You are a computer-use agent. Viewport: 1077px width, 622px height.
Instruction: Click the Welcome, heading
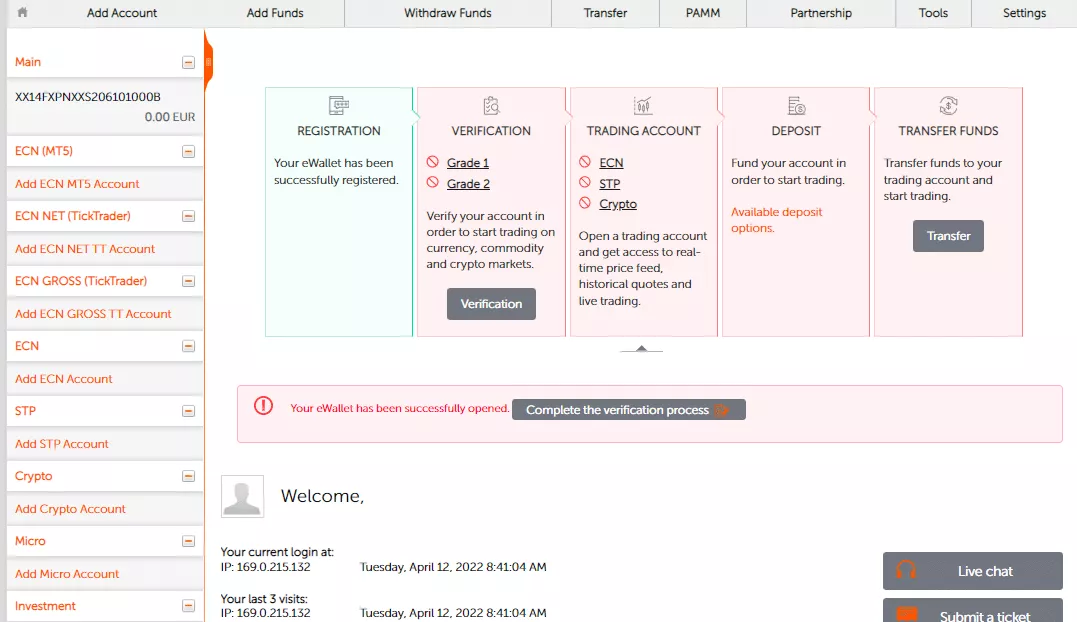[322, 496]
